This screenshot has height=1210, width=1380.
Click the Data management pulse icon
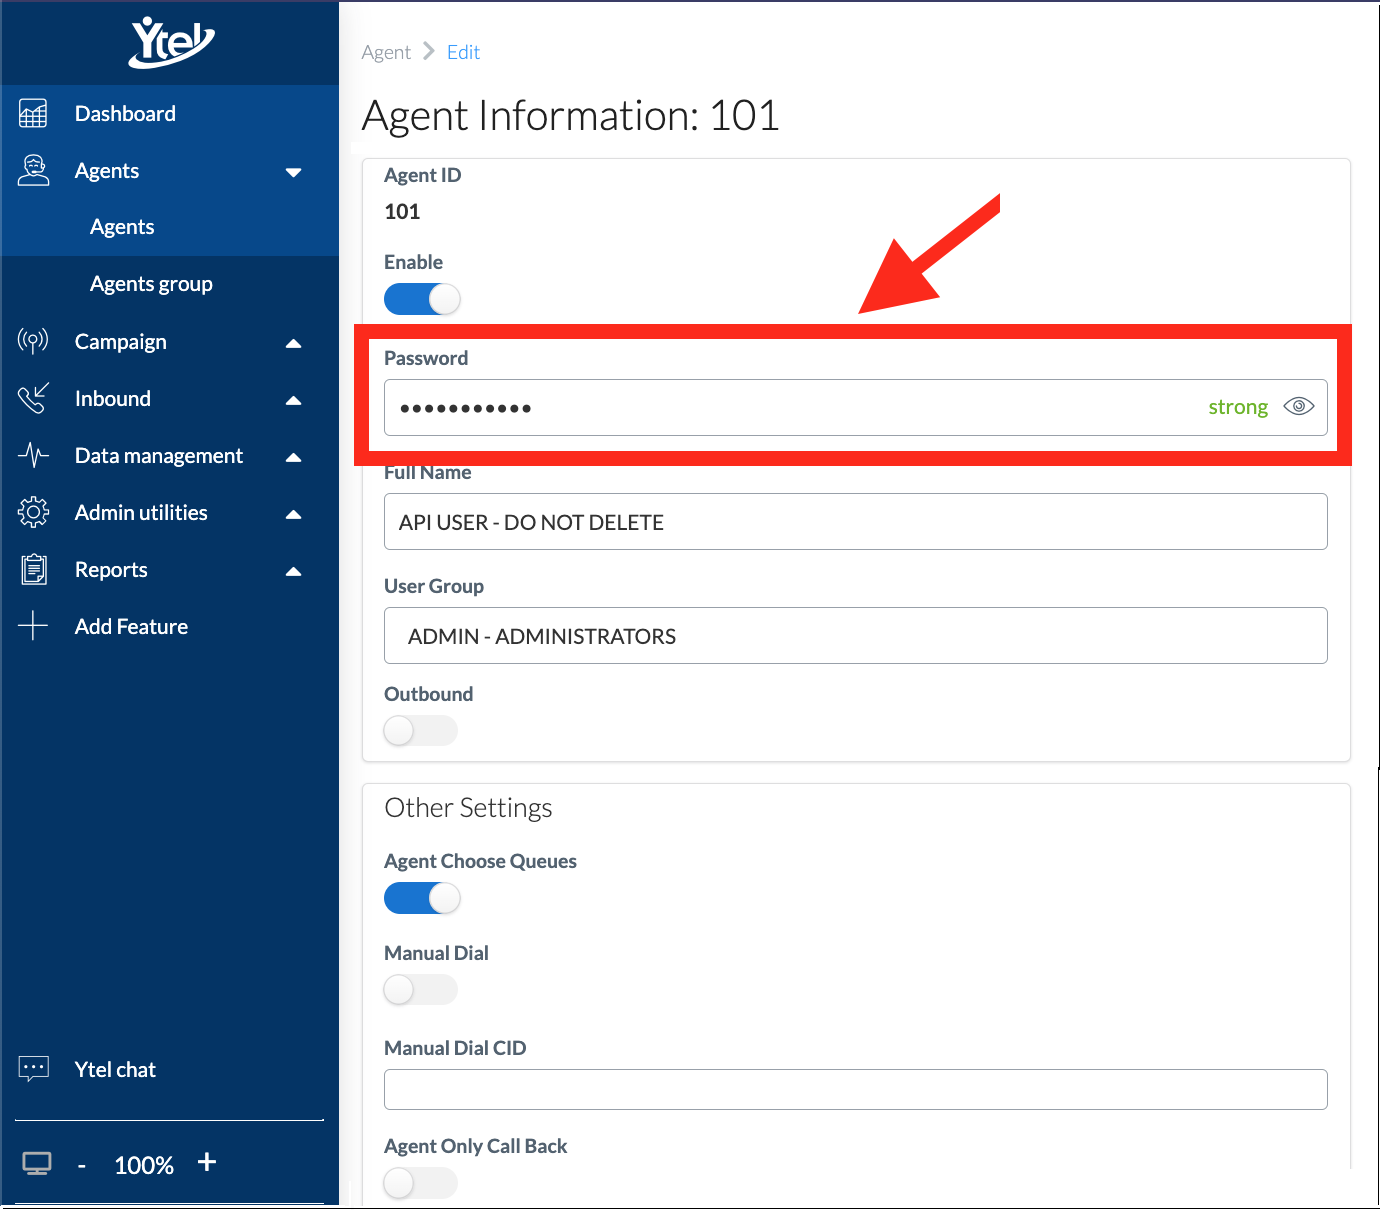[33, 455]
